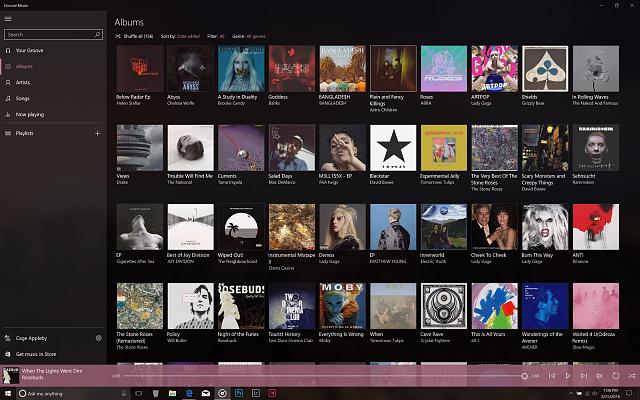Open the Below Radar Ep album

pyautogui.click(x=140, y=69)
